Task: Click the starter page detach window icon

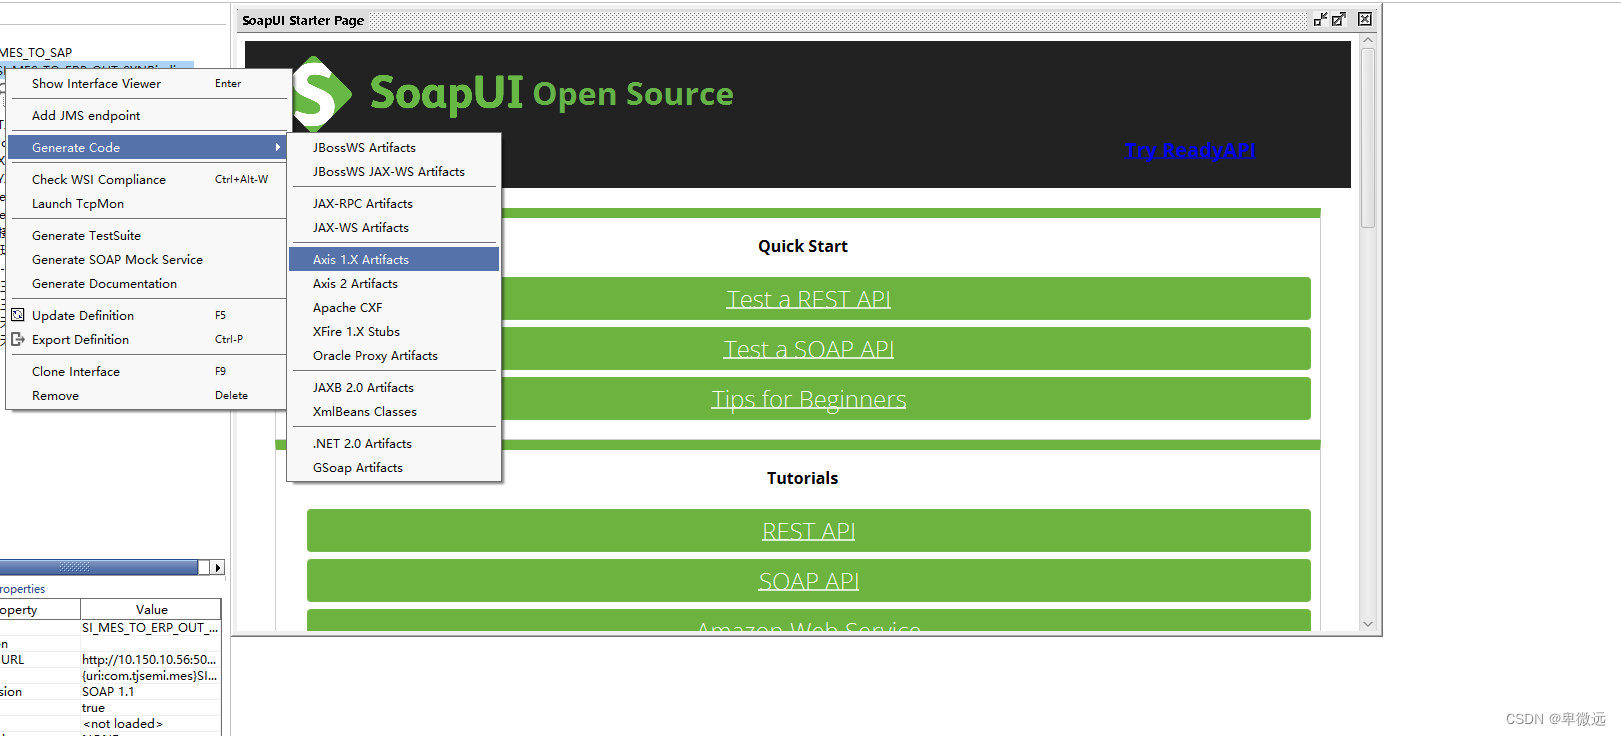Action: [1321, 19]
